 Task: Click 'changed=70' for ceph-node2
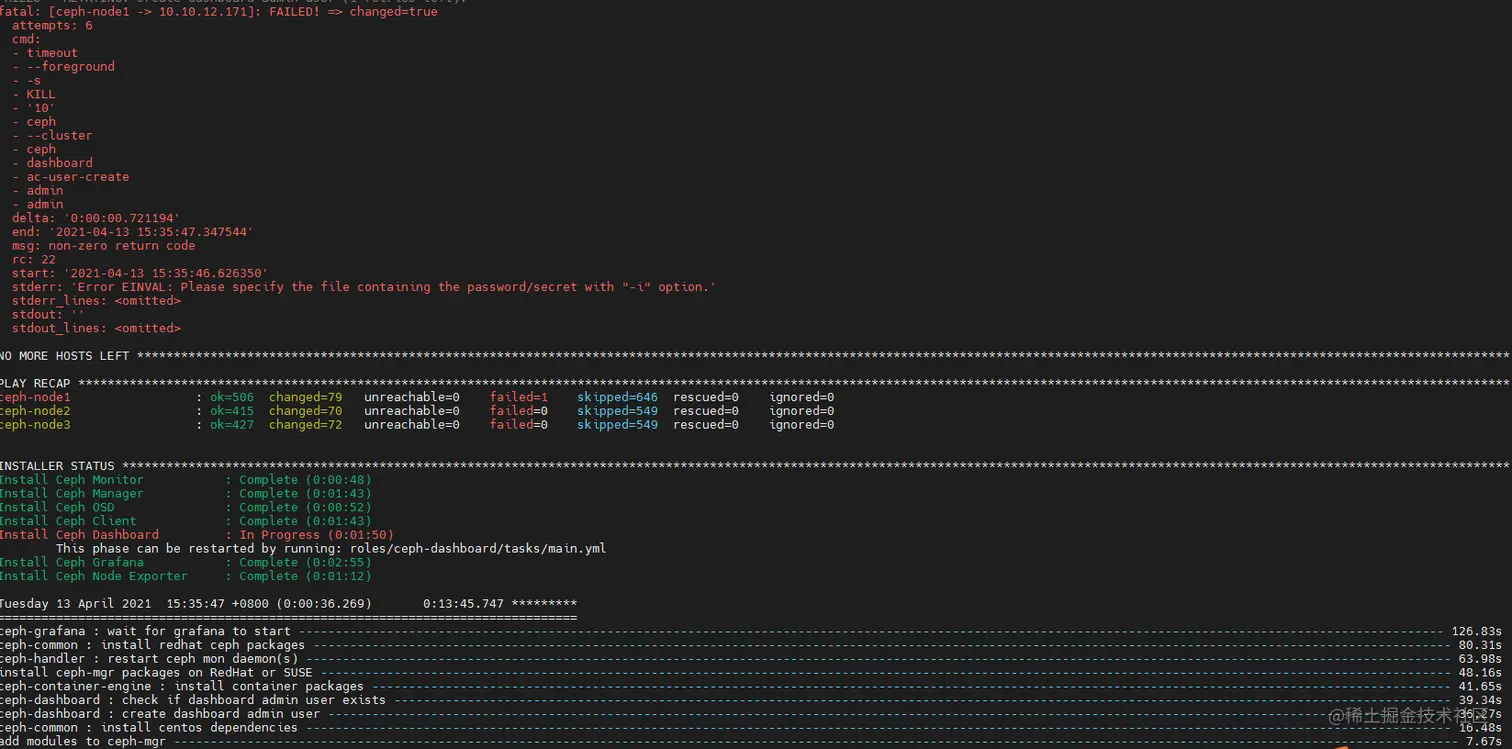305,411
